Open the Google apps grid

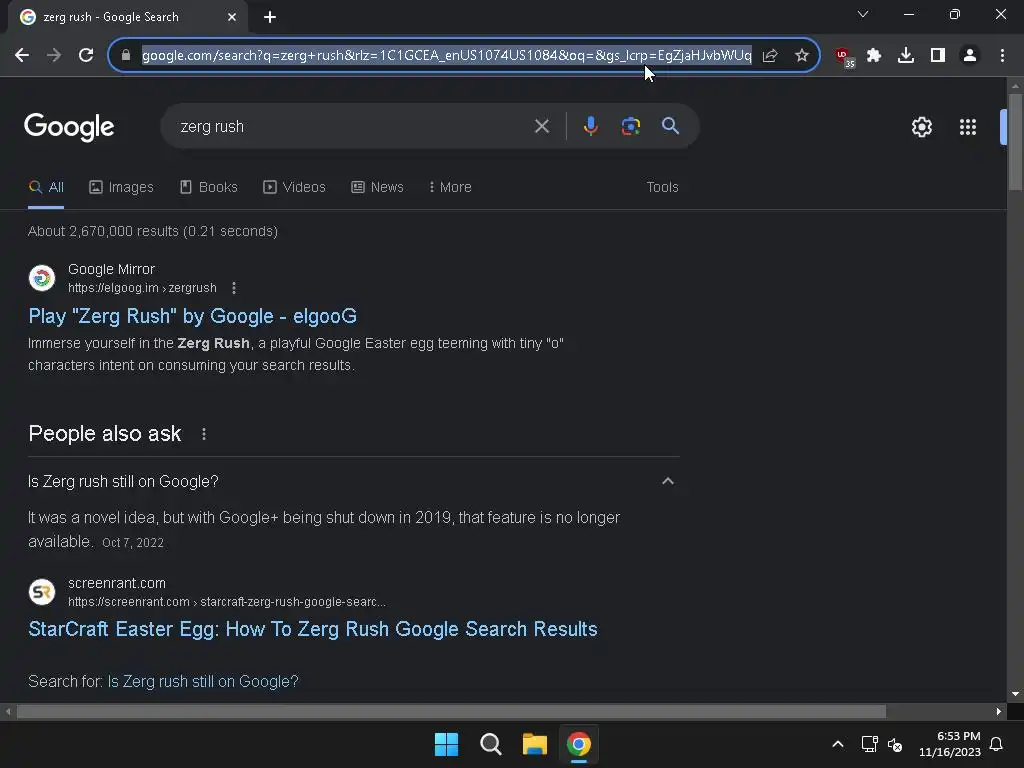pyautogui.click(x=967, y=127)
